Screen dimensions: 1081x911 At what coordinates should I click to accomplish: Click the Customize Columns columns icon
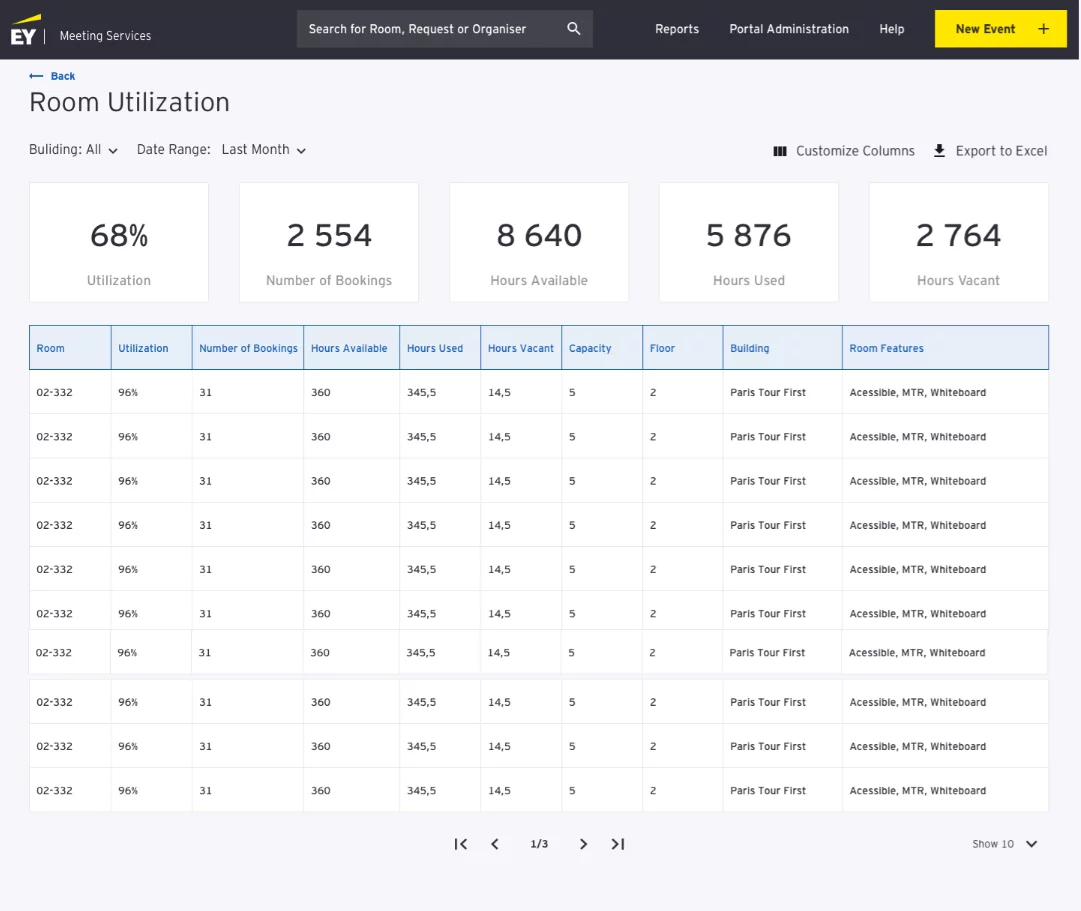[780, 150]
